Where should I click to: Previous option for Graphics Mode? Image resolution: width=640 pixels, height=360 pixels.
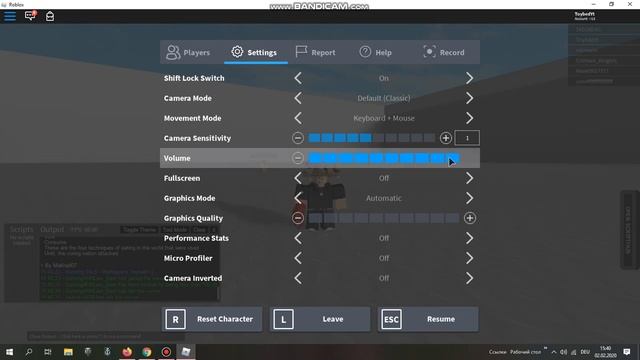pos(298,198)
